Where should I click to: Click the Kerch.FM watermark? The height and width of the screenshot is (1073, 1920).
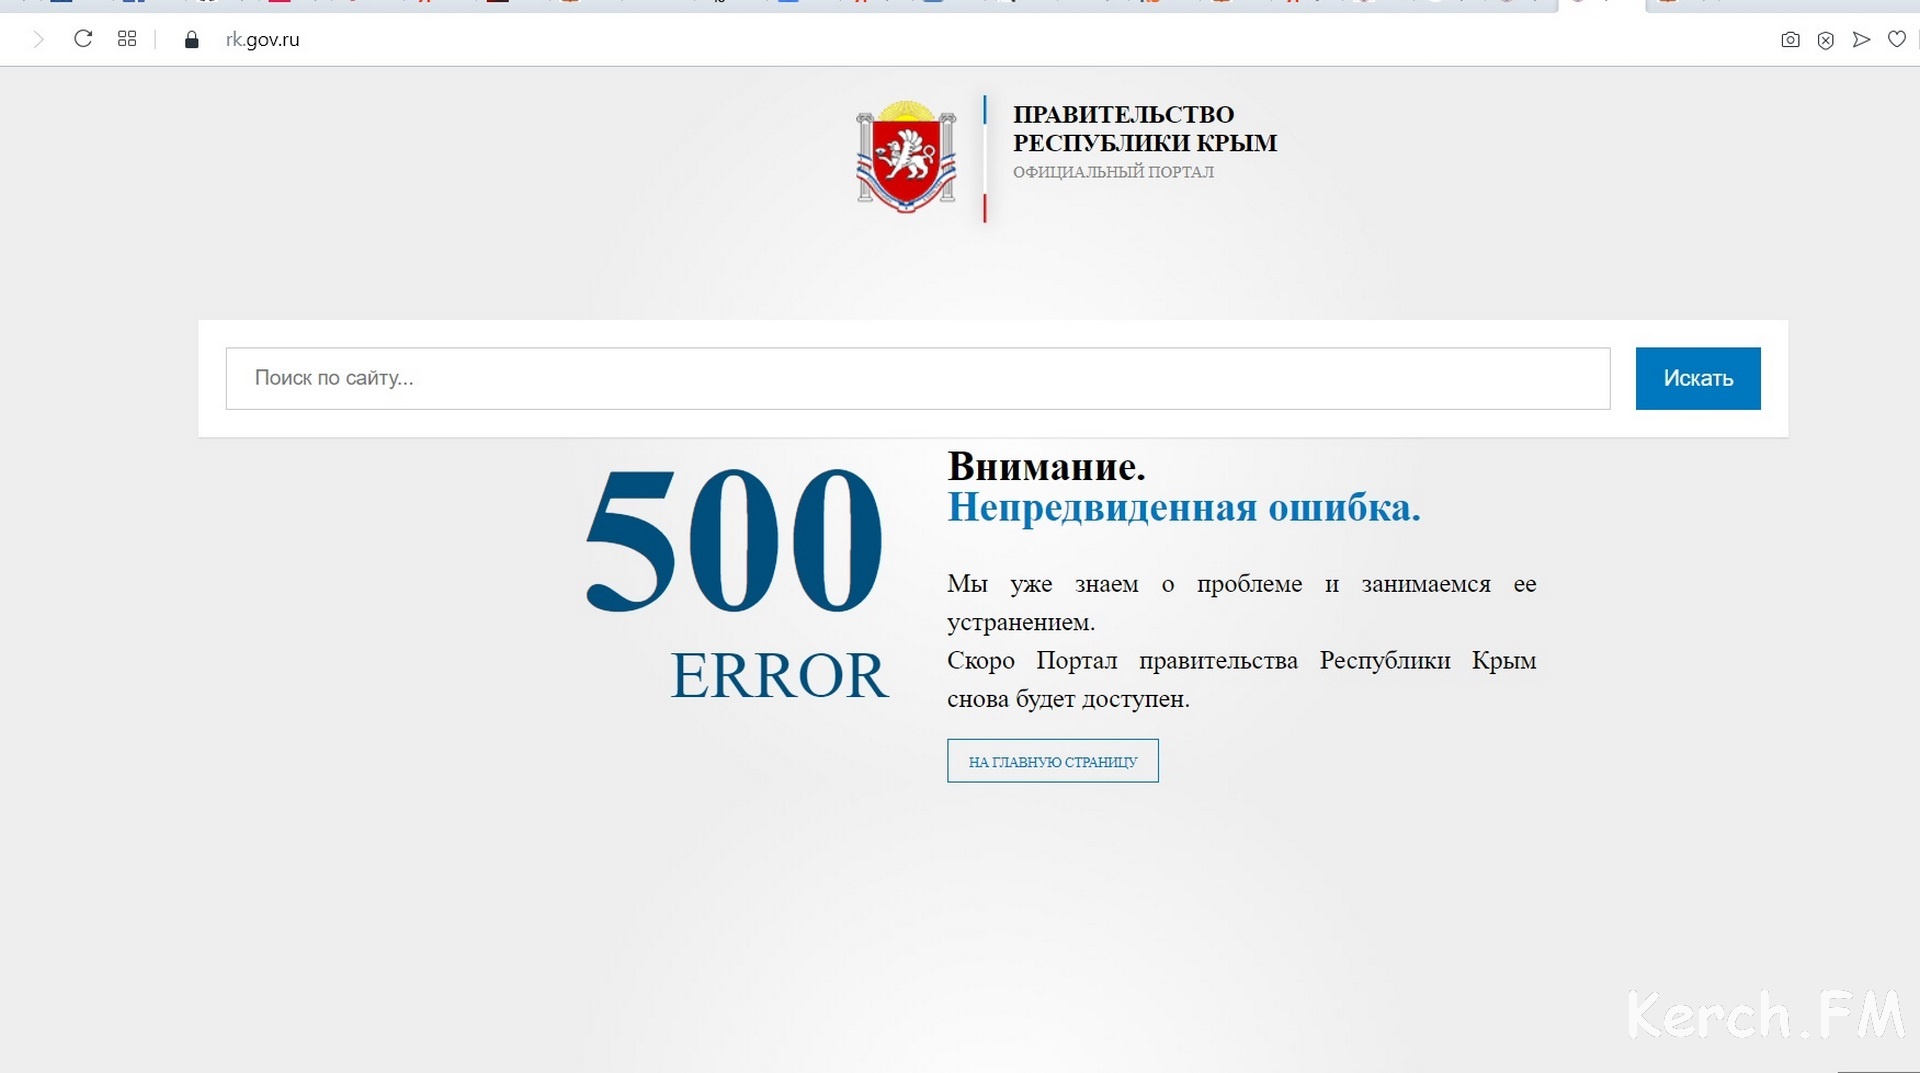[x=1765, y=1016]
